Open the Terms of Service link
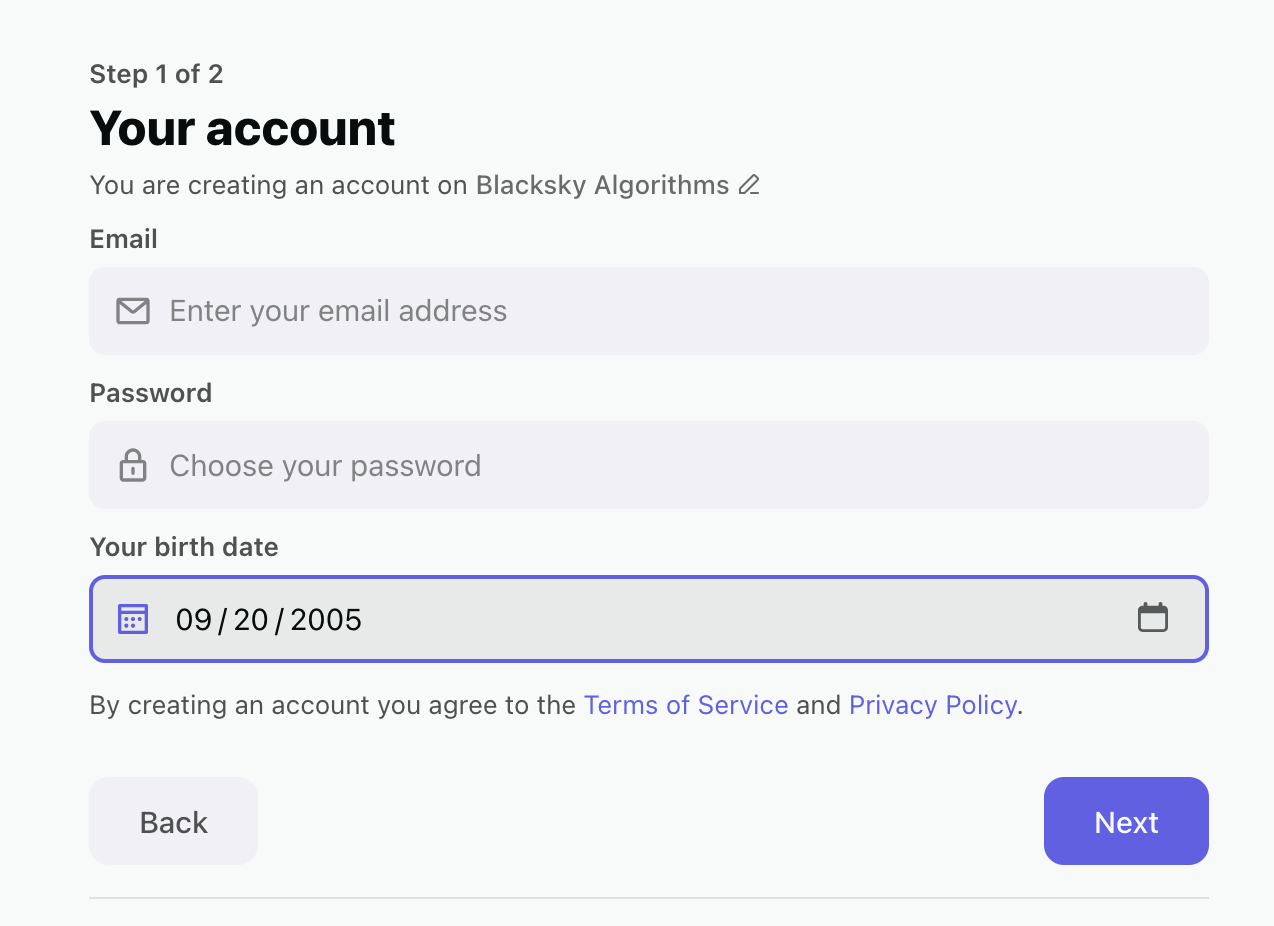Screen dimensions: 1274x926 (686, 705)
